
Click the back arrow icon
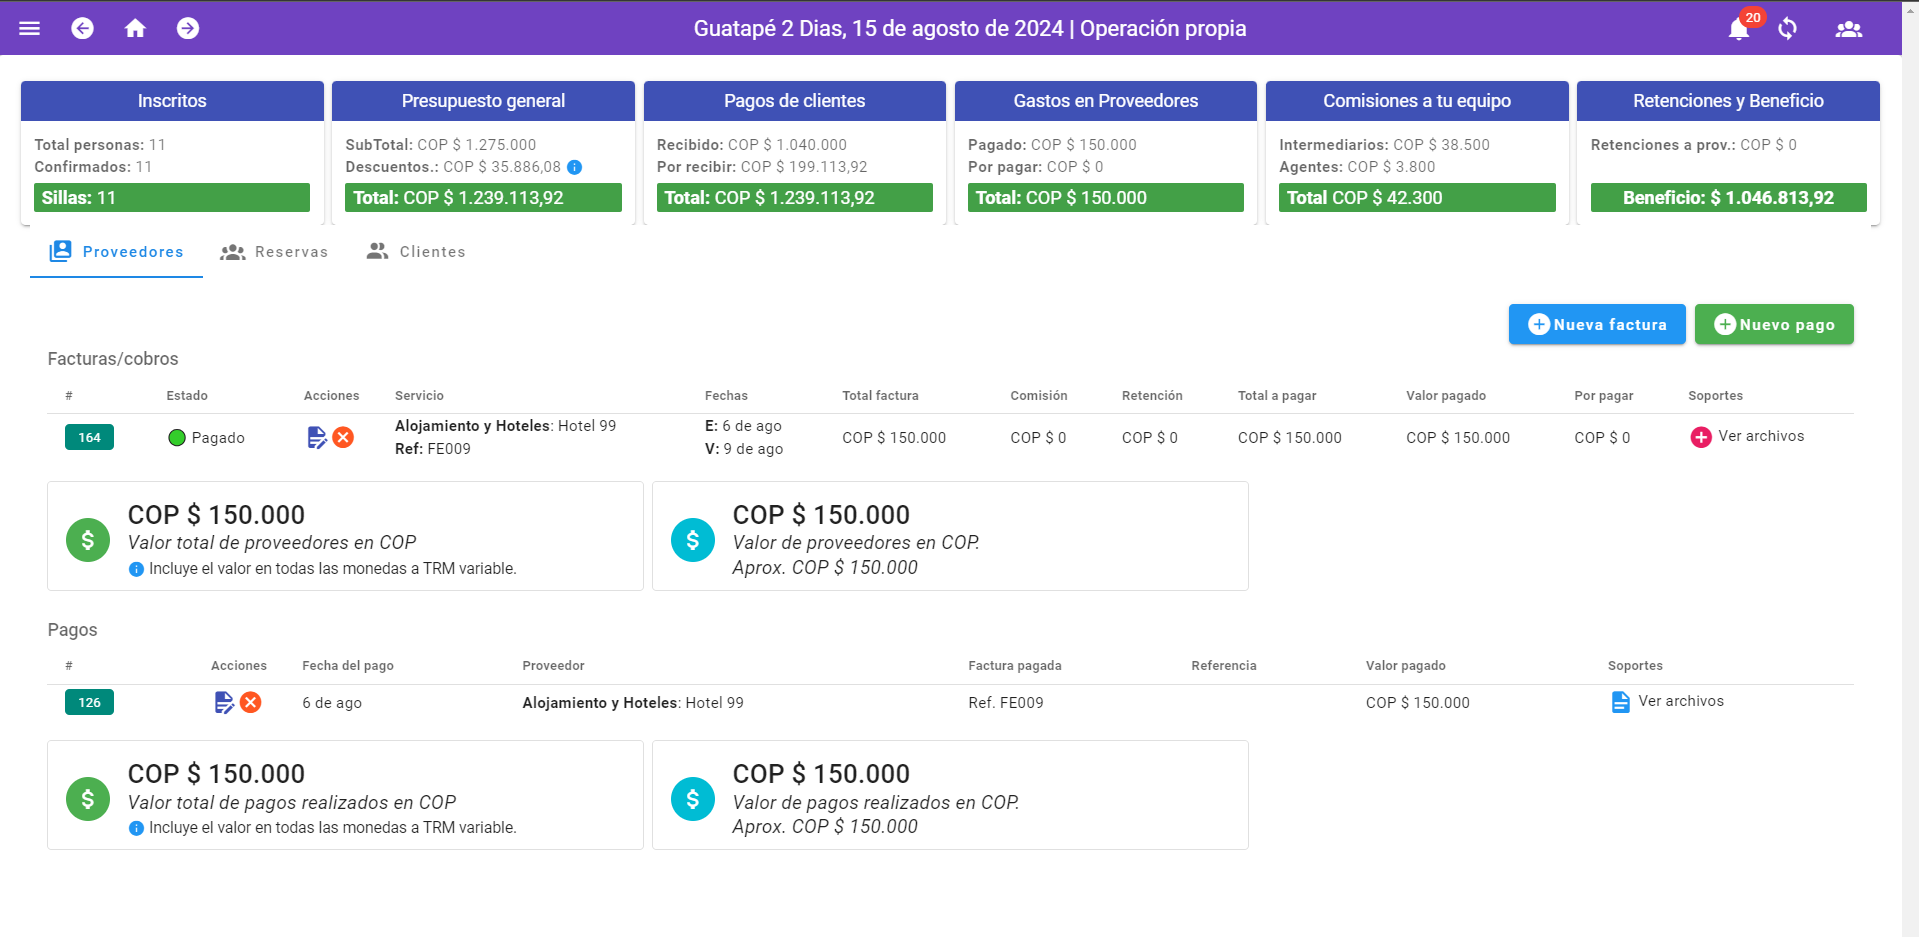(x=83, y=28)
